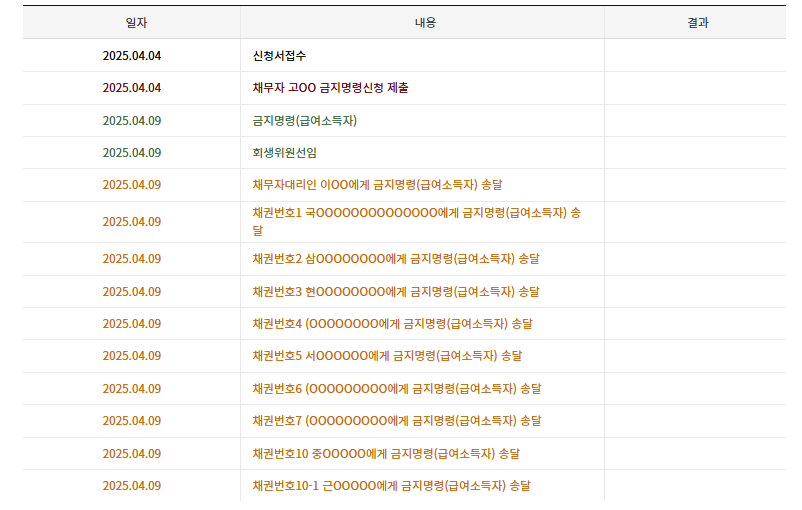Screen dimensions: 802x510
Task: Click the '채권번호7' 송달 entry
Action: pos(397,420)
